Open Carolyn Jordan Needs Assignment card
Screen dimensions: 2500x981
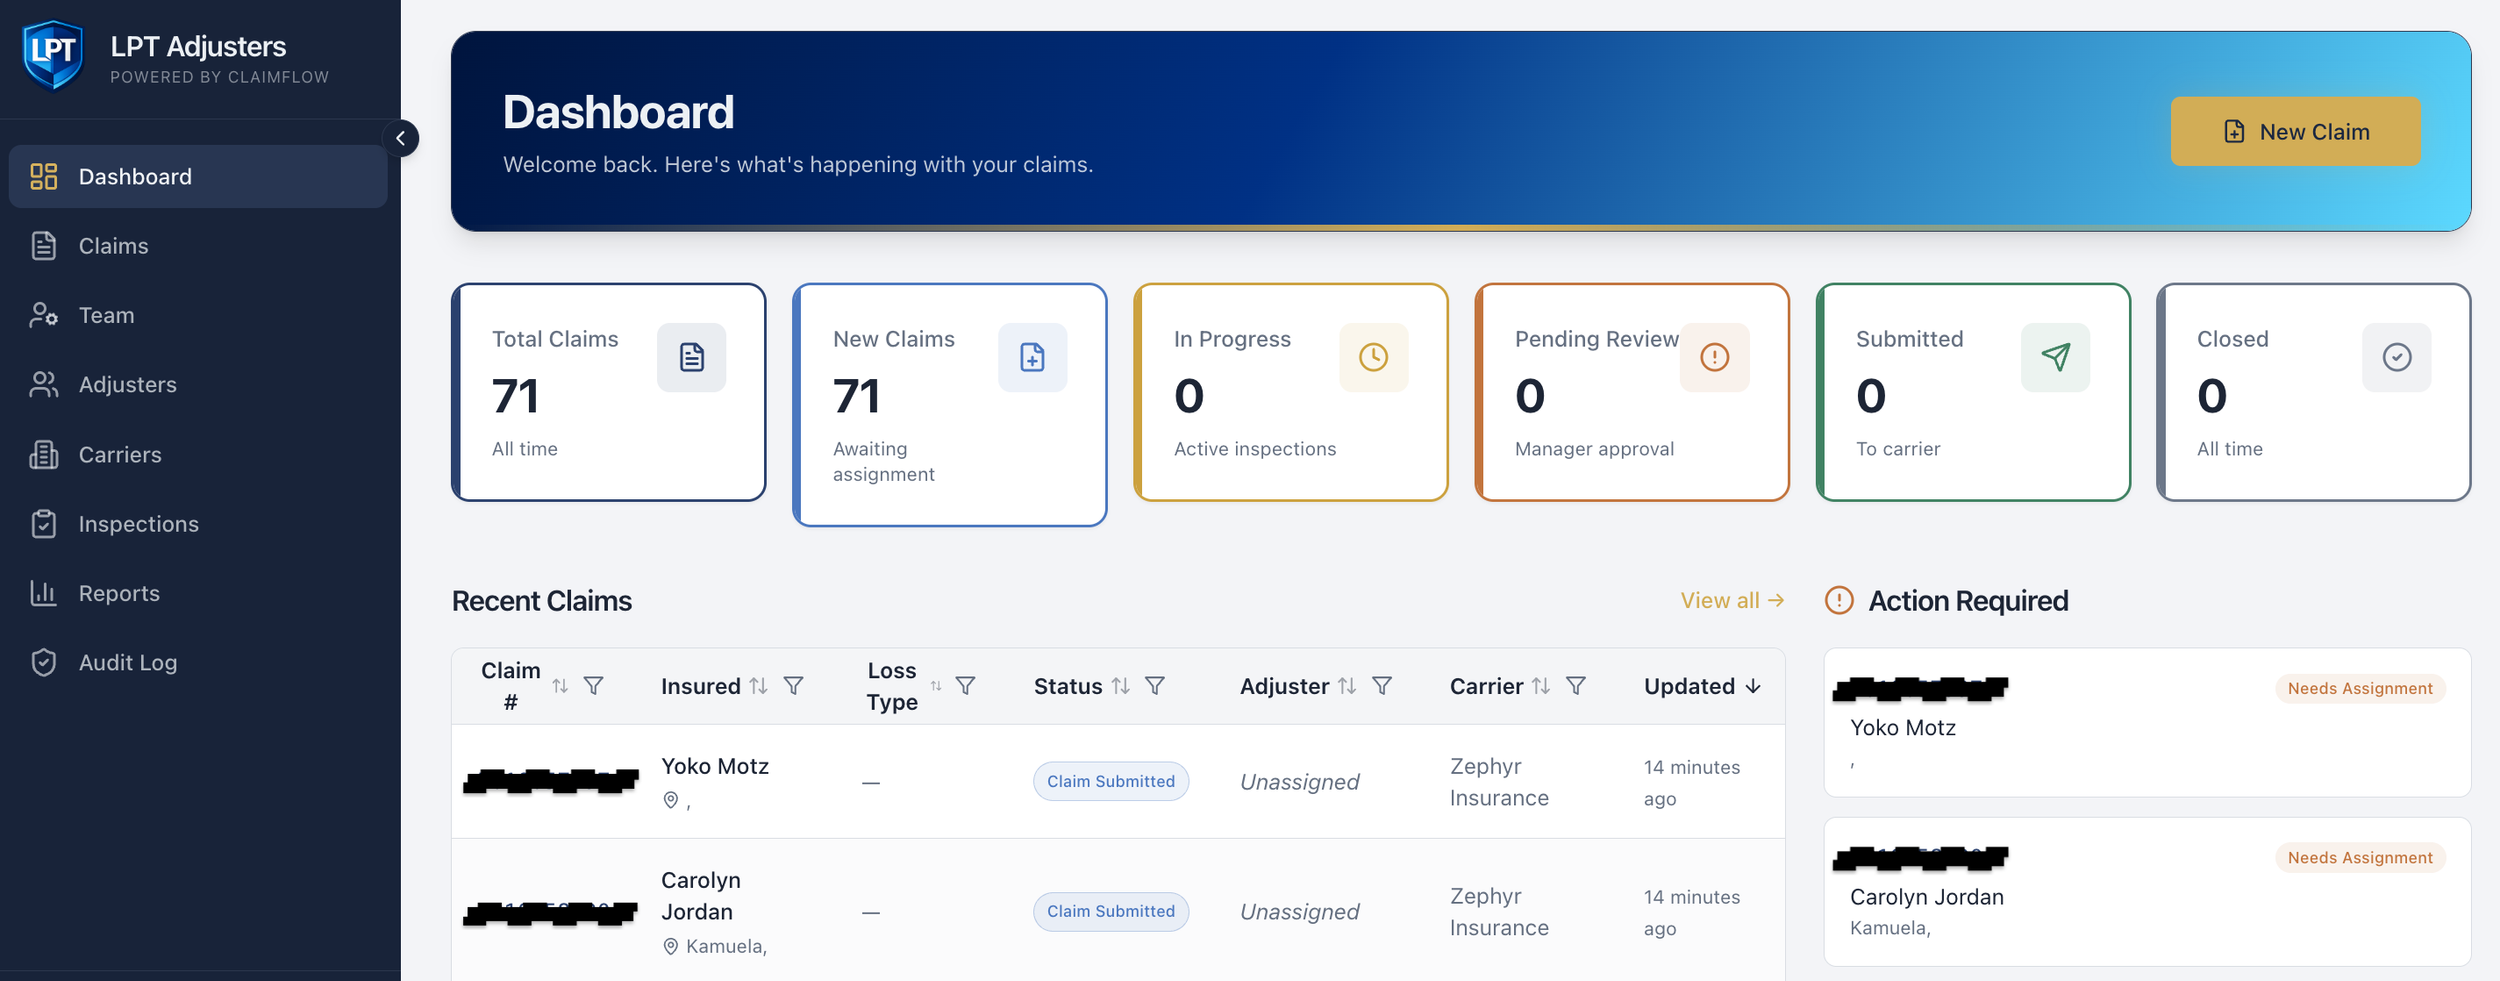[2147, 892]
